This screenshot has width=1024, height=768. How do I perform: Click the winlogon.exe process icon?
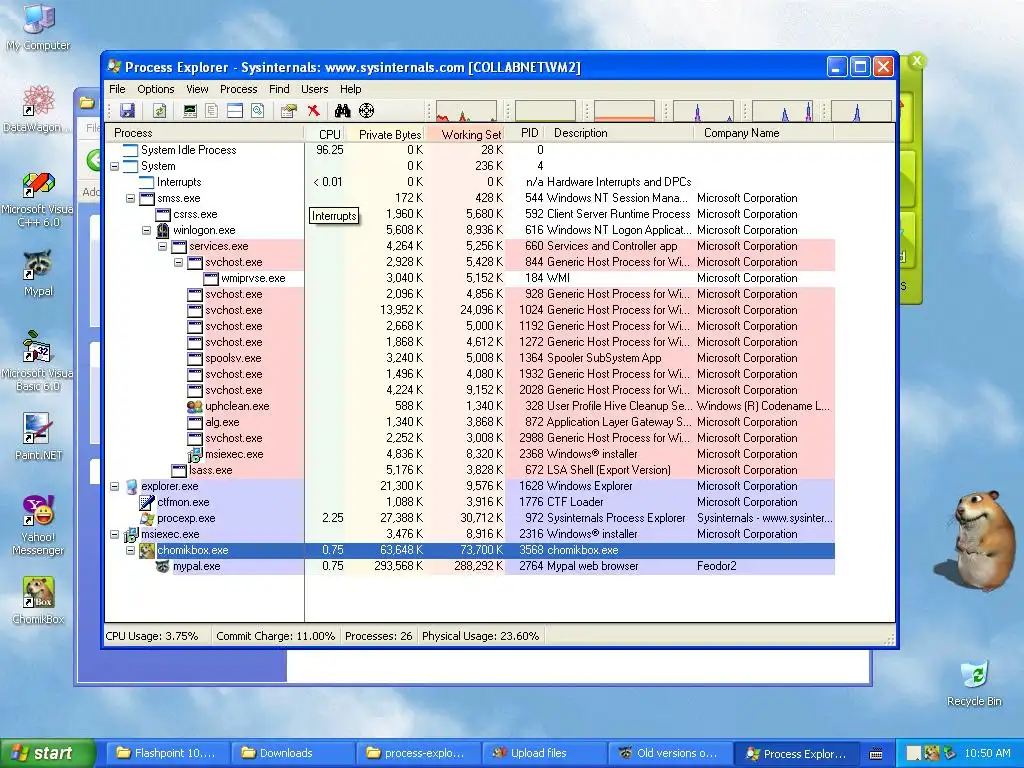(x=163, y=231)
